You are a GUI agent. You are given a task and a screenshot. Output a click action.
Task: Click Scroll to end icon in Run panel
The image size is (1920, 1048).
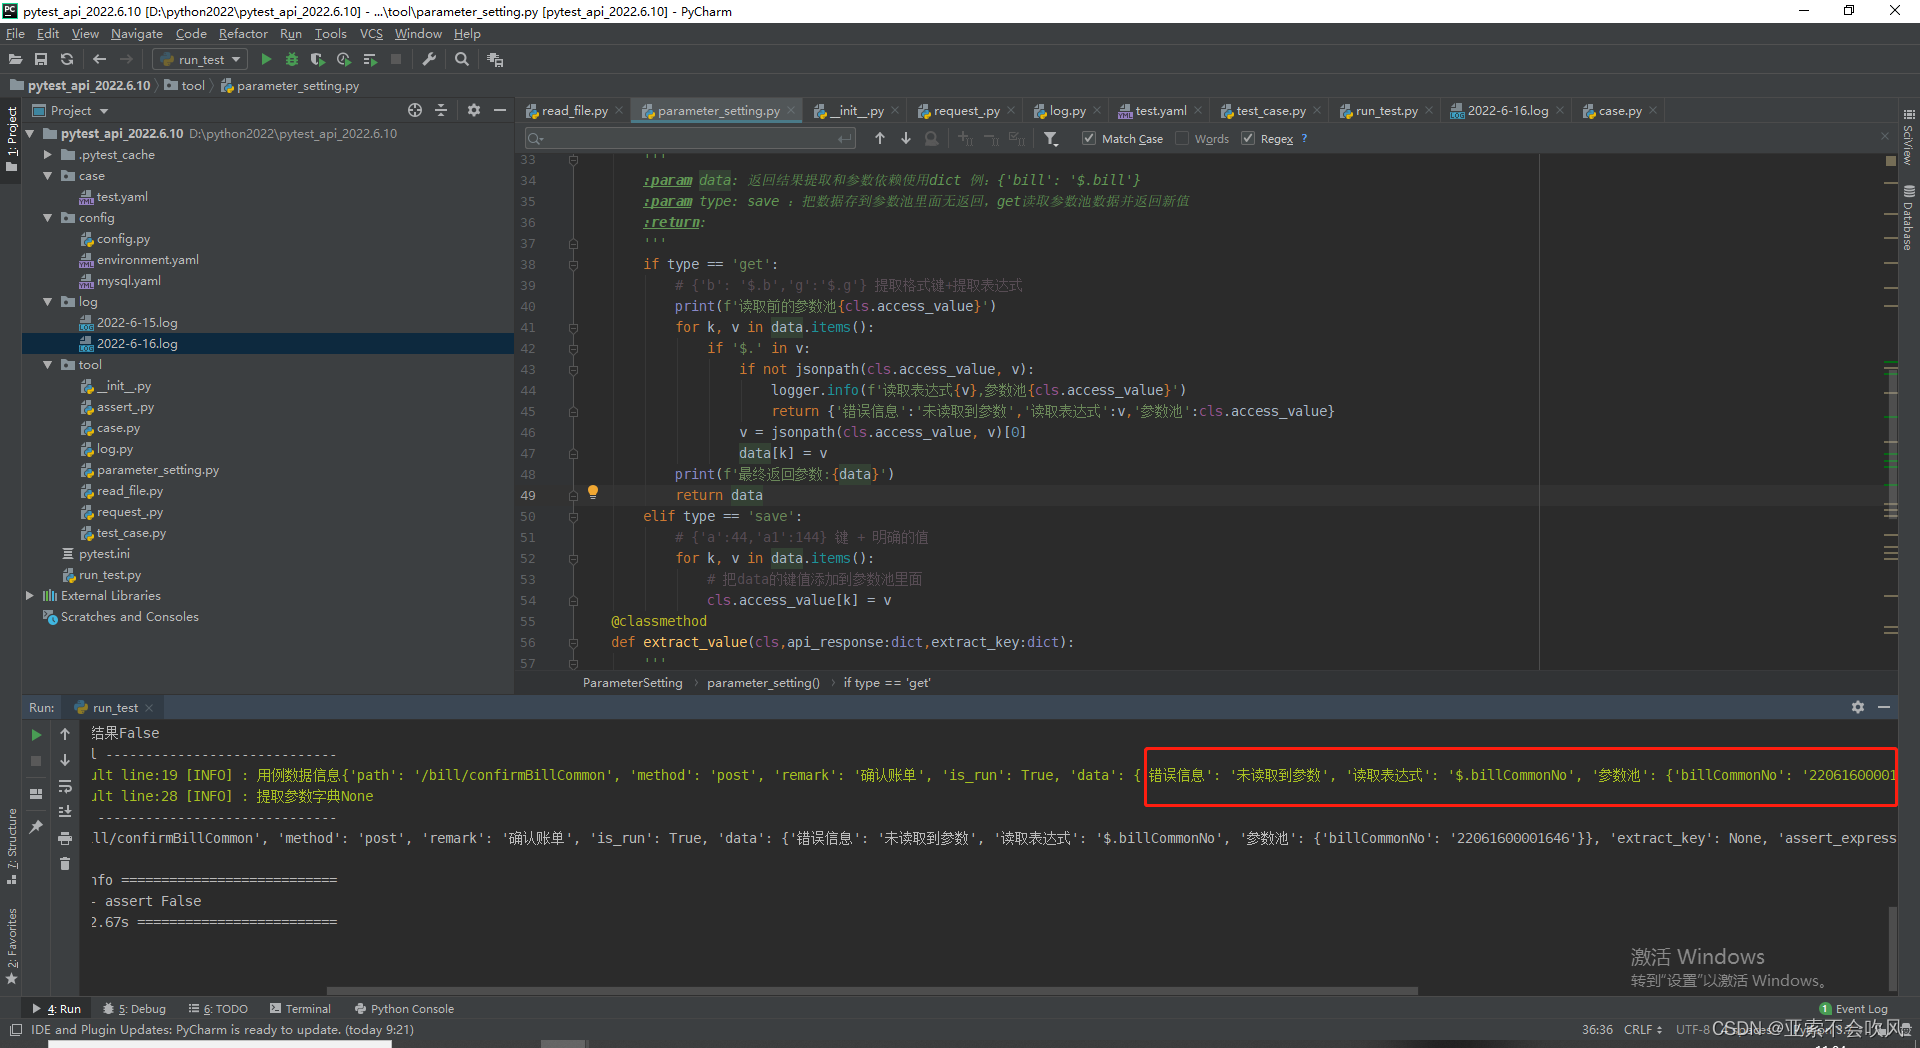tap(65, 812)
